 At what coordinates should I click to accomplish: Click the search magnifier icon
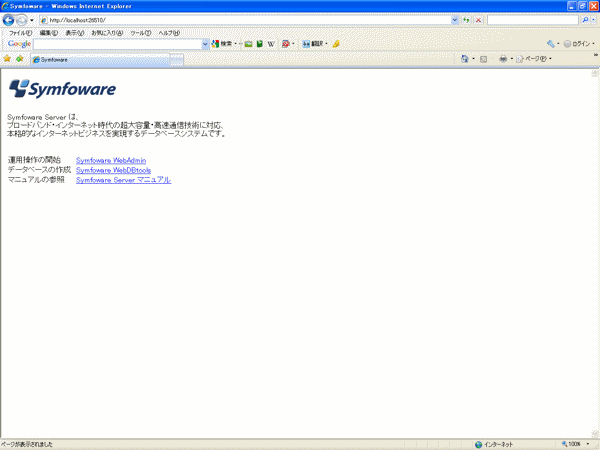pos(584,20)
